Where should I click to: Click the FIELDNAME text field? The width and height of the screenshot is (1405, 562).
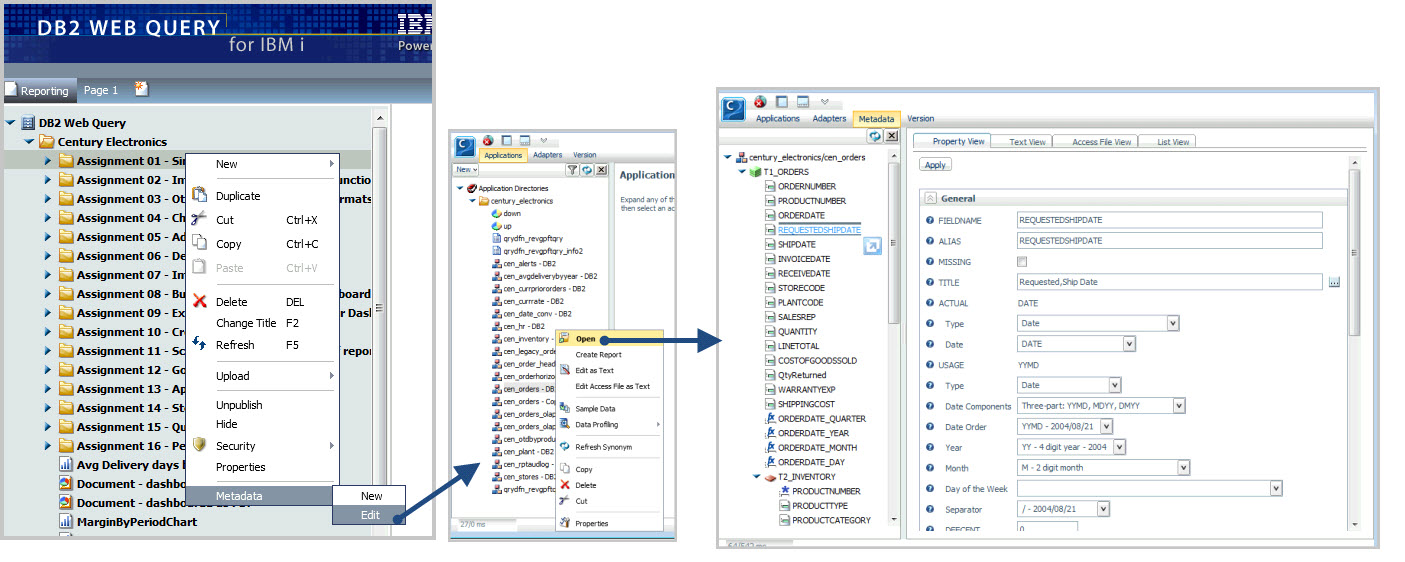tap(1169, 220)
